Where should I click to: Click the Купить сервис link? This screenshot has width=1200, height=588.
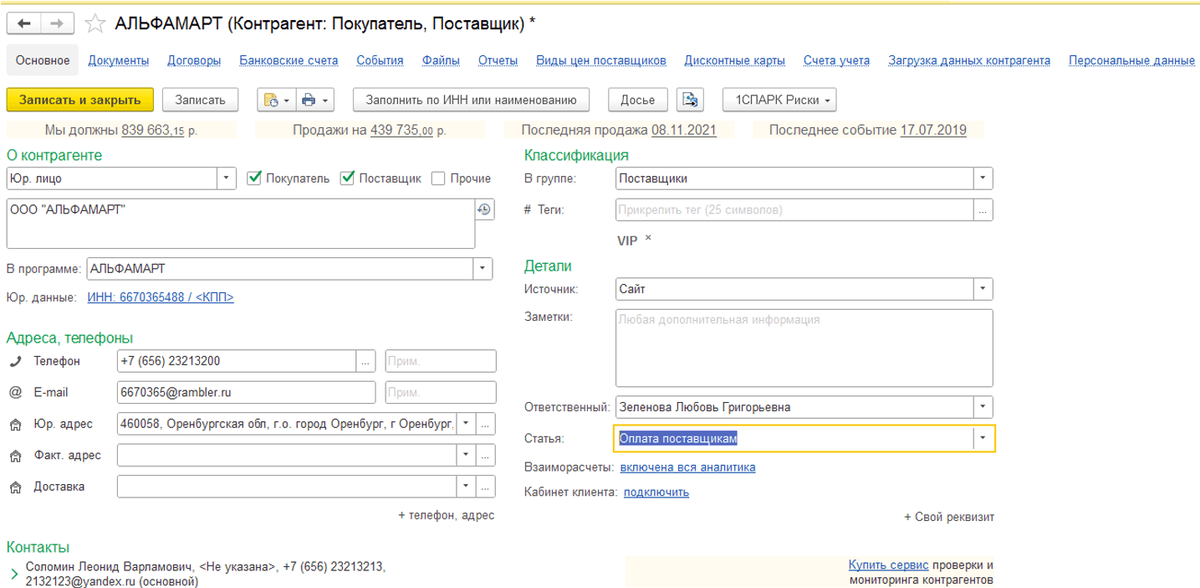tap(888, 564)
